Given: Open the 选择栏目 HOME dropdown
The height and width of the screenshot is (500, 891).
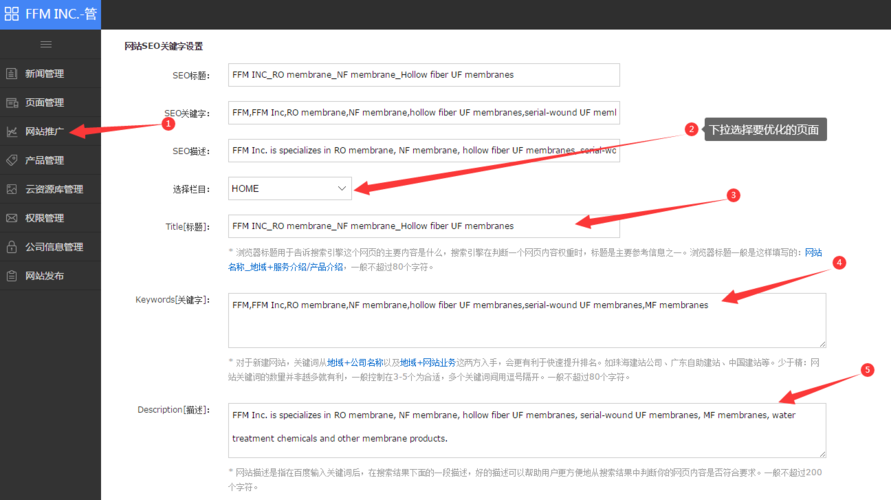Looking at the screenshot, I should point(290,188).
